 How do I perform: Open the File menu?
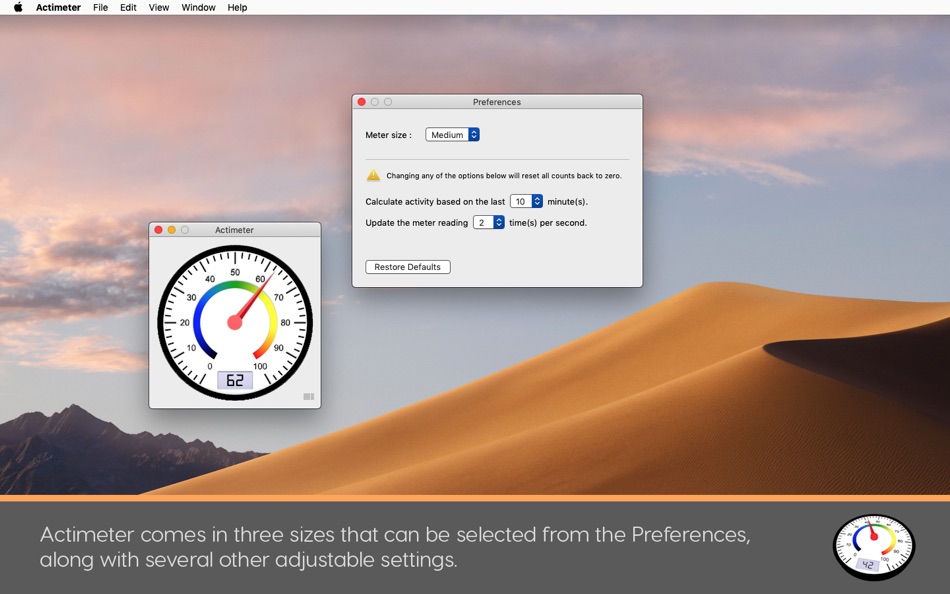pos(101,7)
